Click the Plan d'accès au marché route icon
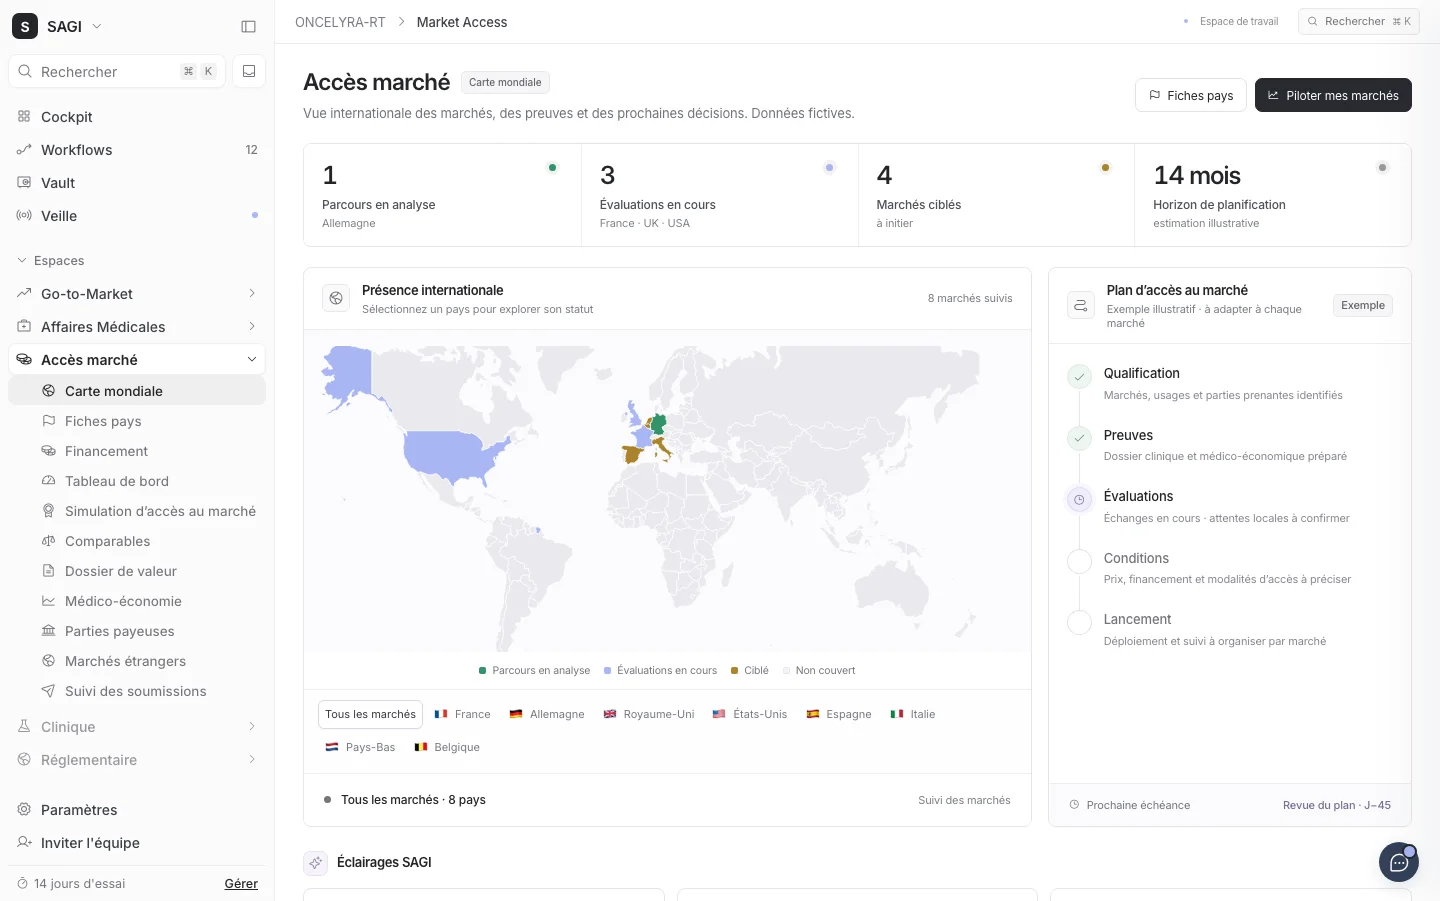 coord(1081,305)
